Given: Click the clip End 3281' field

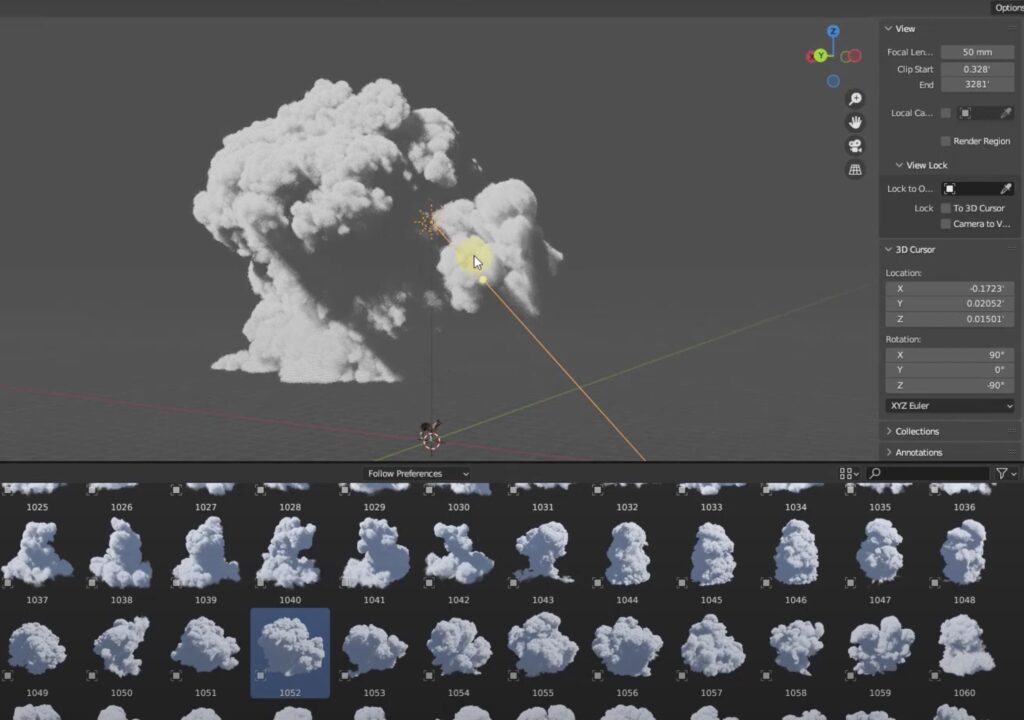Looking at the screenshot, I should point(977,84).
